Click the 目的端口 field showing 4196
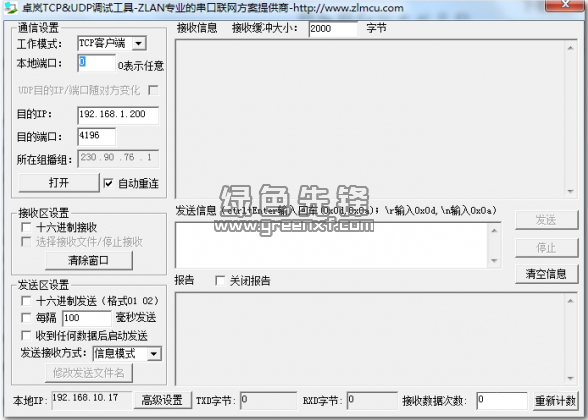Viewport: 588px width, 420px height. pyautogui.click(x=97, y=136)
